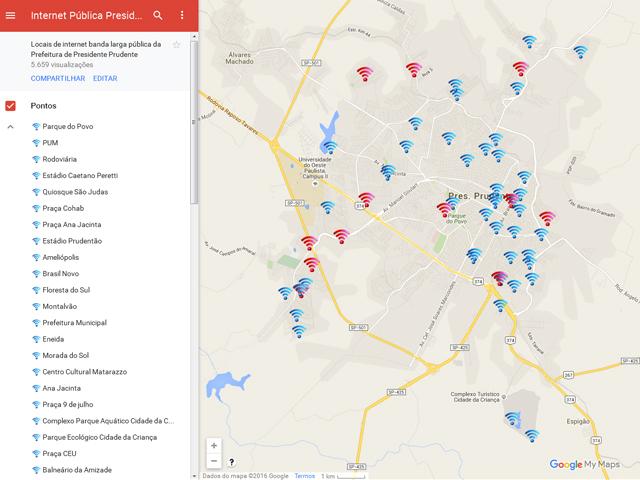Click red Wi-Fi marker beside Rua J label
The height and width of the screenshot is (480, 640).
tap(413, 70)
